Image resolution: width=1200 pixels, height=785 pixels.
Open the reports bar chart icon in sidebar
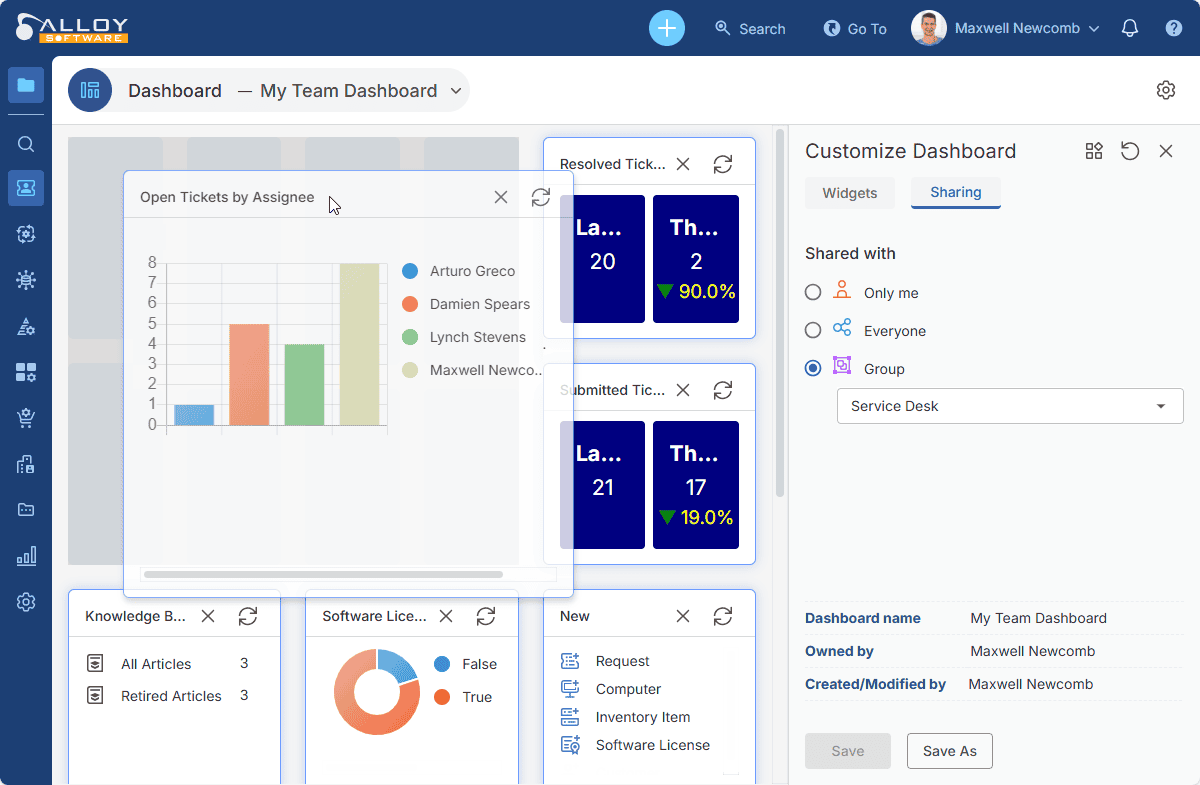click(26, 556)
